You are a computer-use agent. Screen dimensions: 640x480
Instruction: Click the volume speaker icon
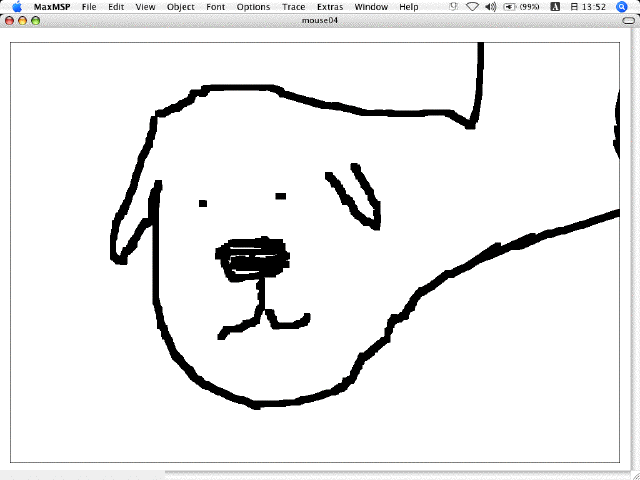(x=491, y=7)
